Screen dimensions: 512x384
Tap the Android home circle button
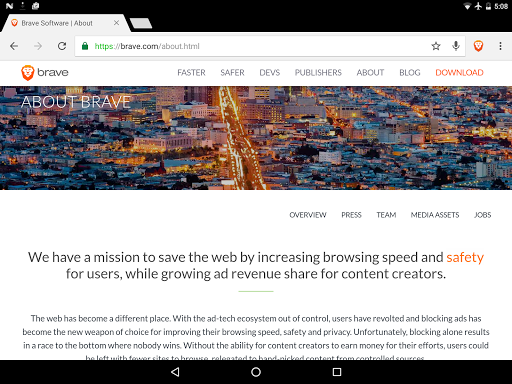pyautogui.click(x=256, y=372)
